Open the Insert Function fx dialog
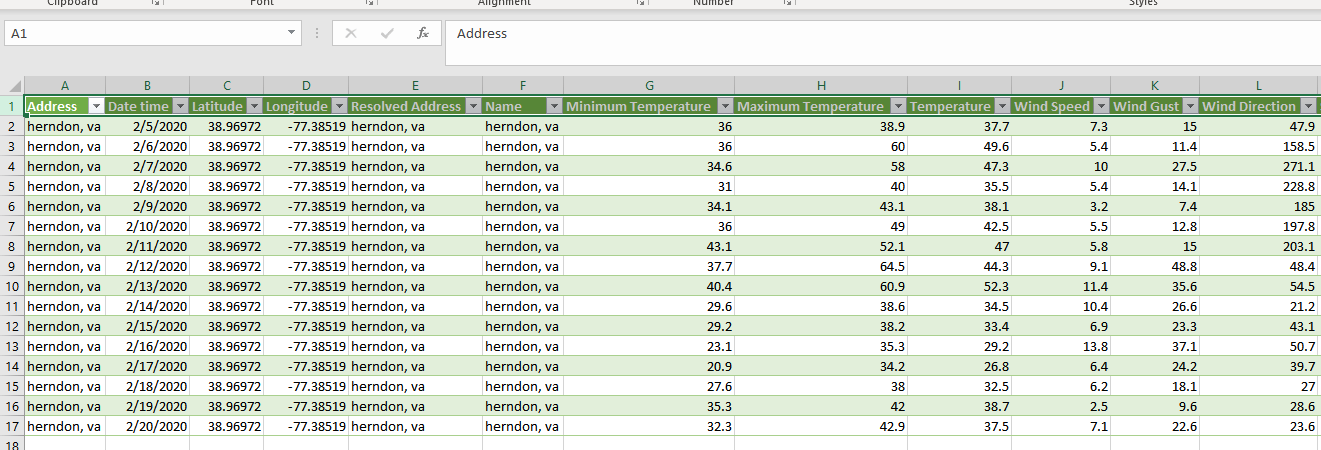 (x=423, y=33)
